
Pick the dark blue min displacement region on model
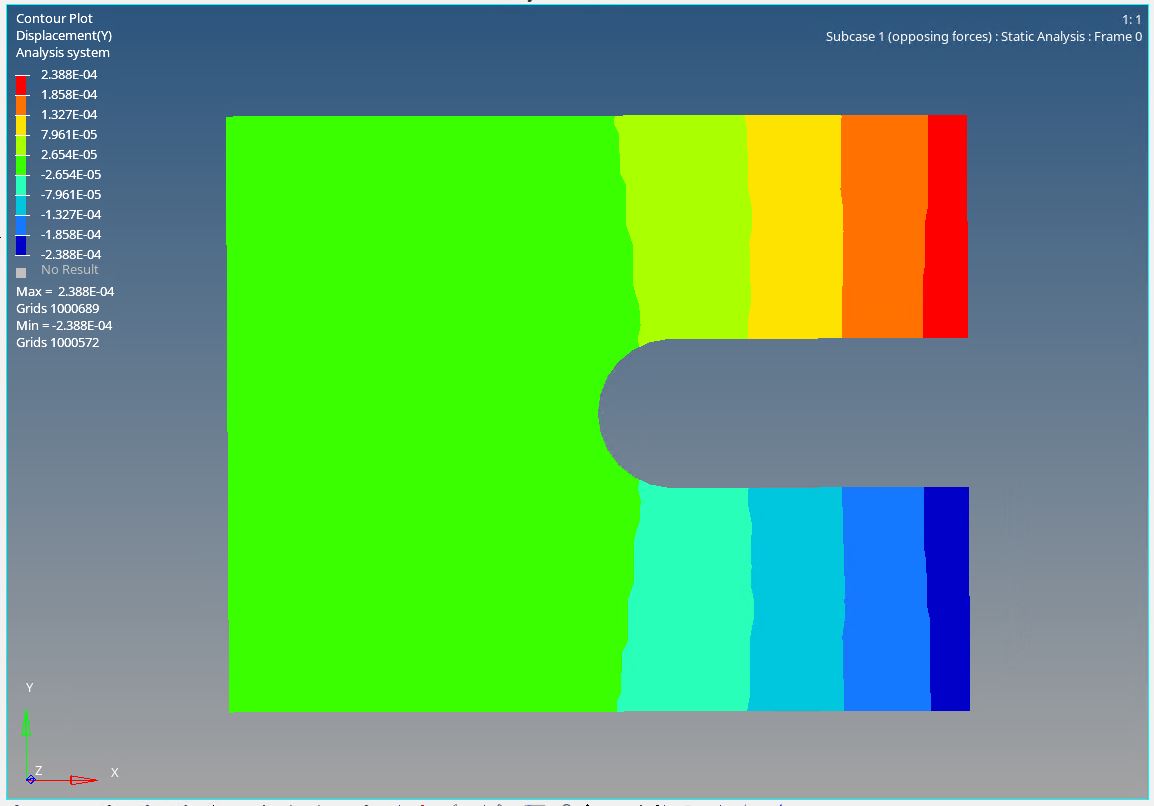(949, 600)
